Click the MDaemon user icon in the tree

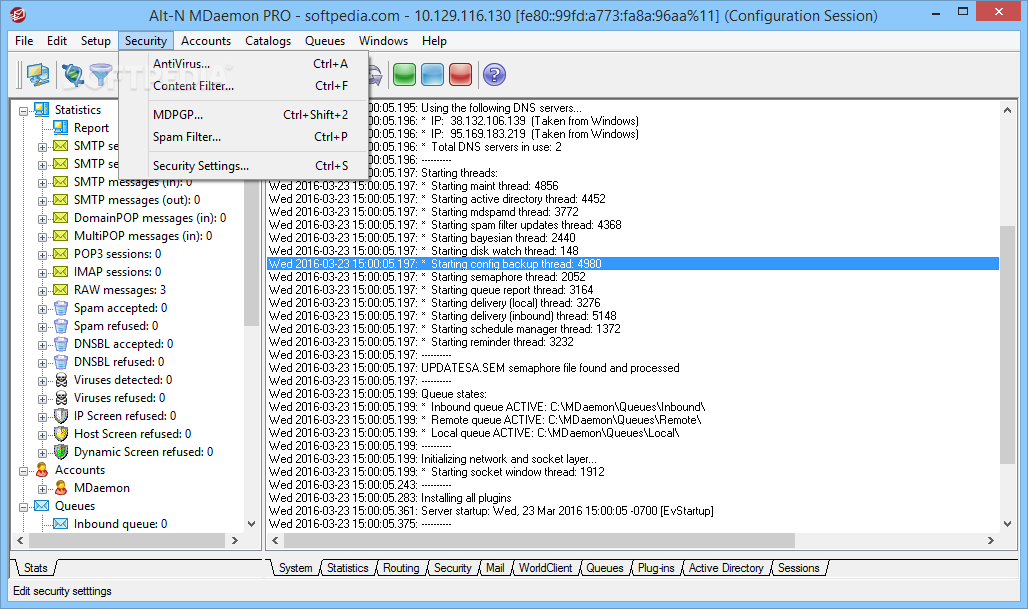click(61, 488)
